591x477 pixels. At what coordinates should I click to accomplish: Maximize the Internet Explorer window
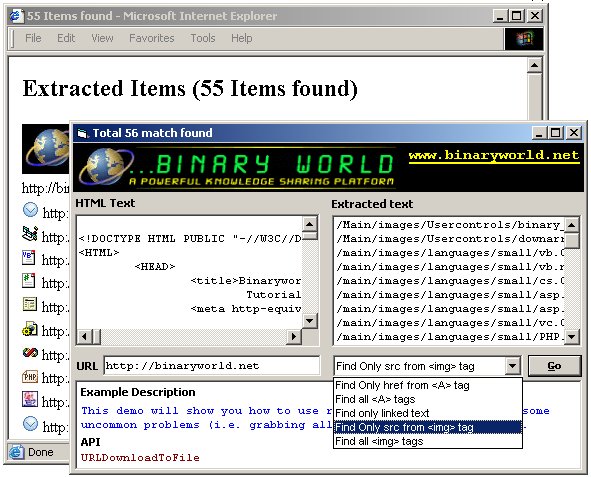coord(517,16)
